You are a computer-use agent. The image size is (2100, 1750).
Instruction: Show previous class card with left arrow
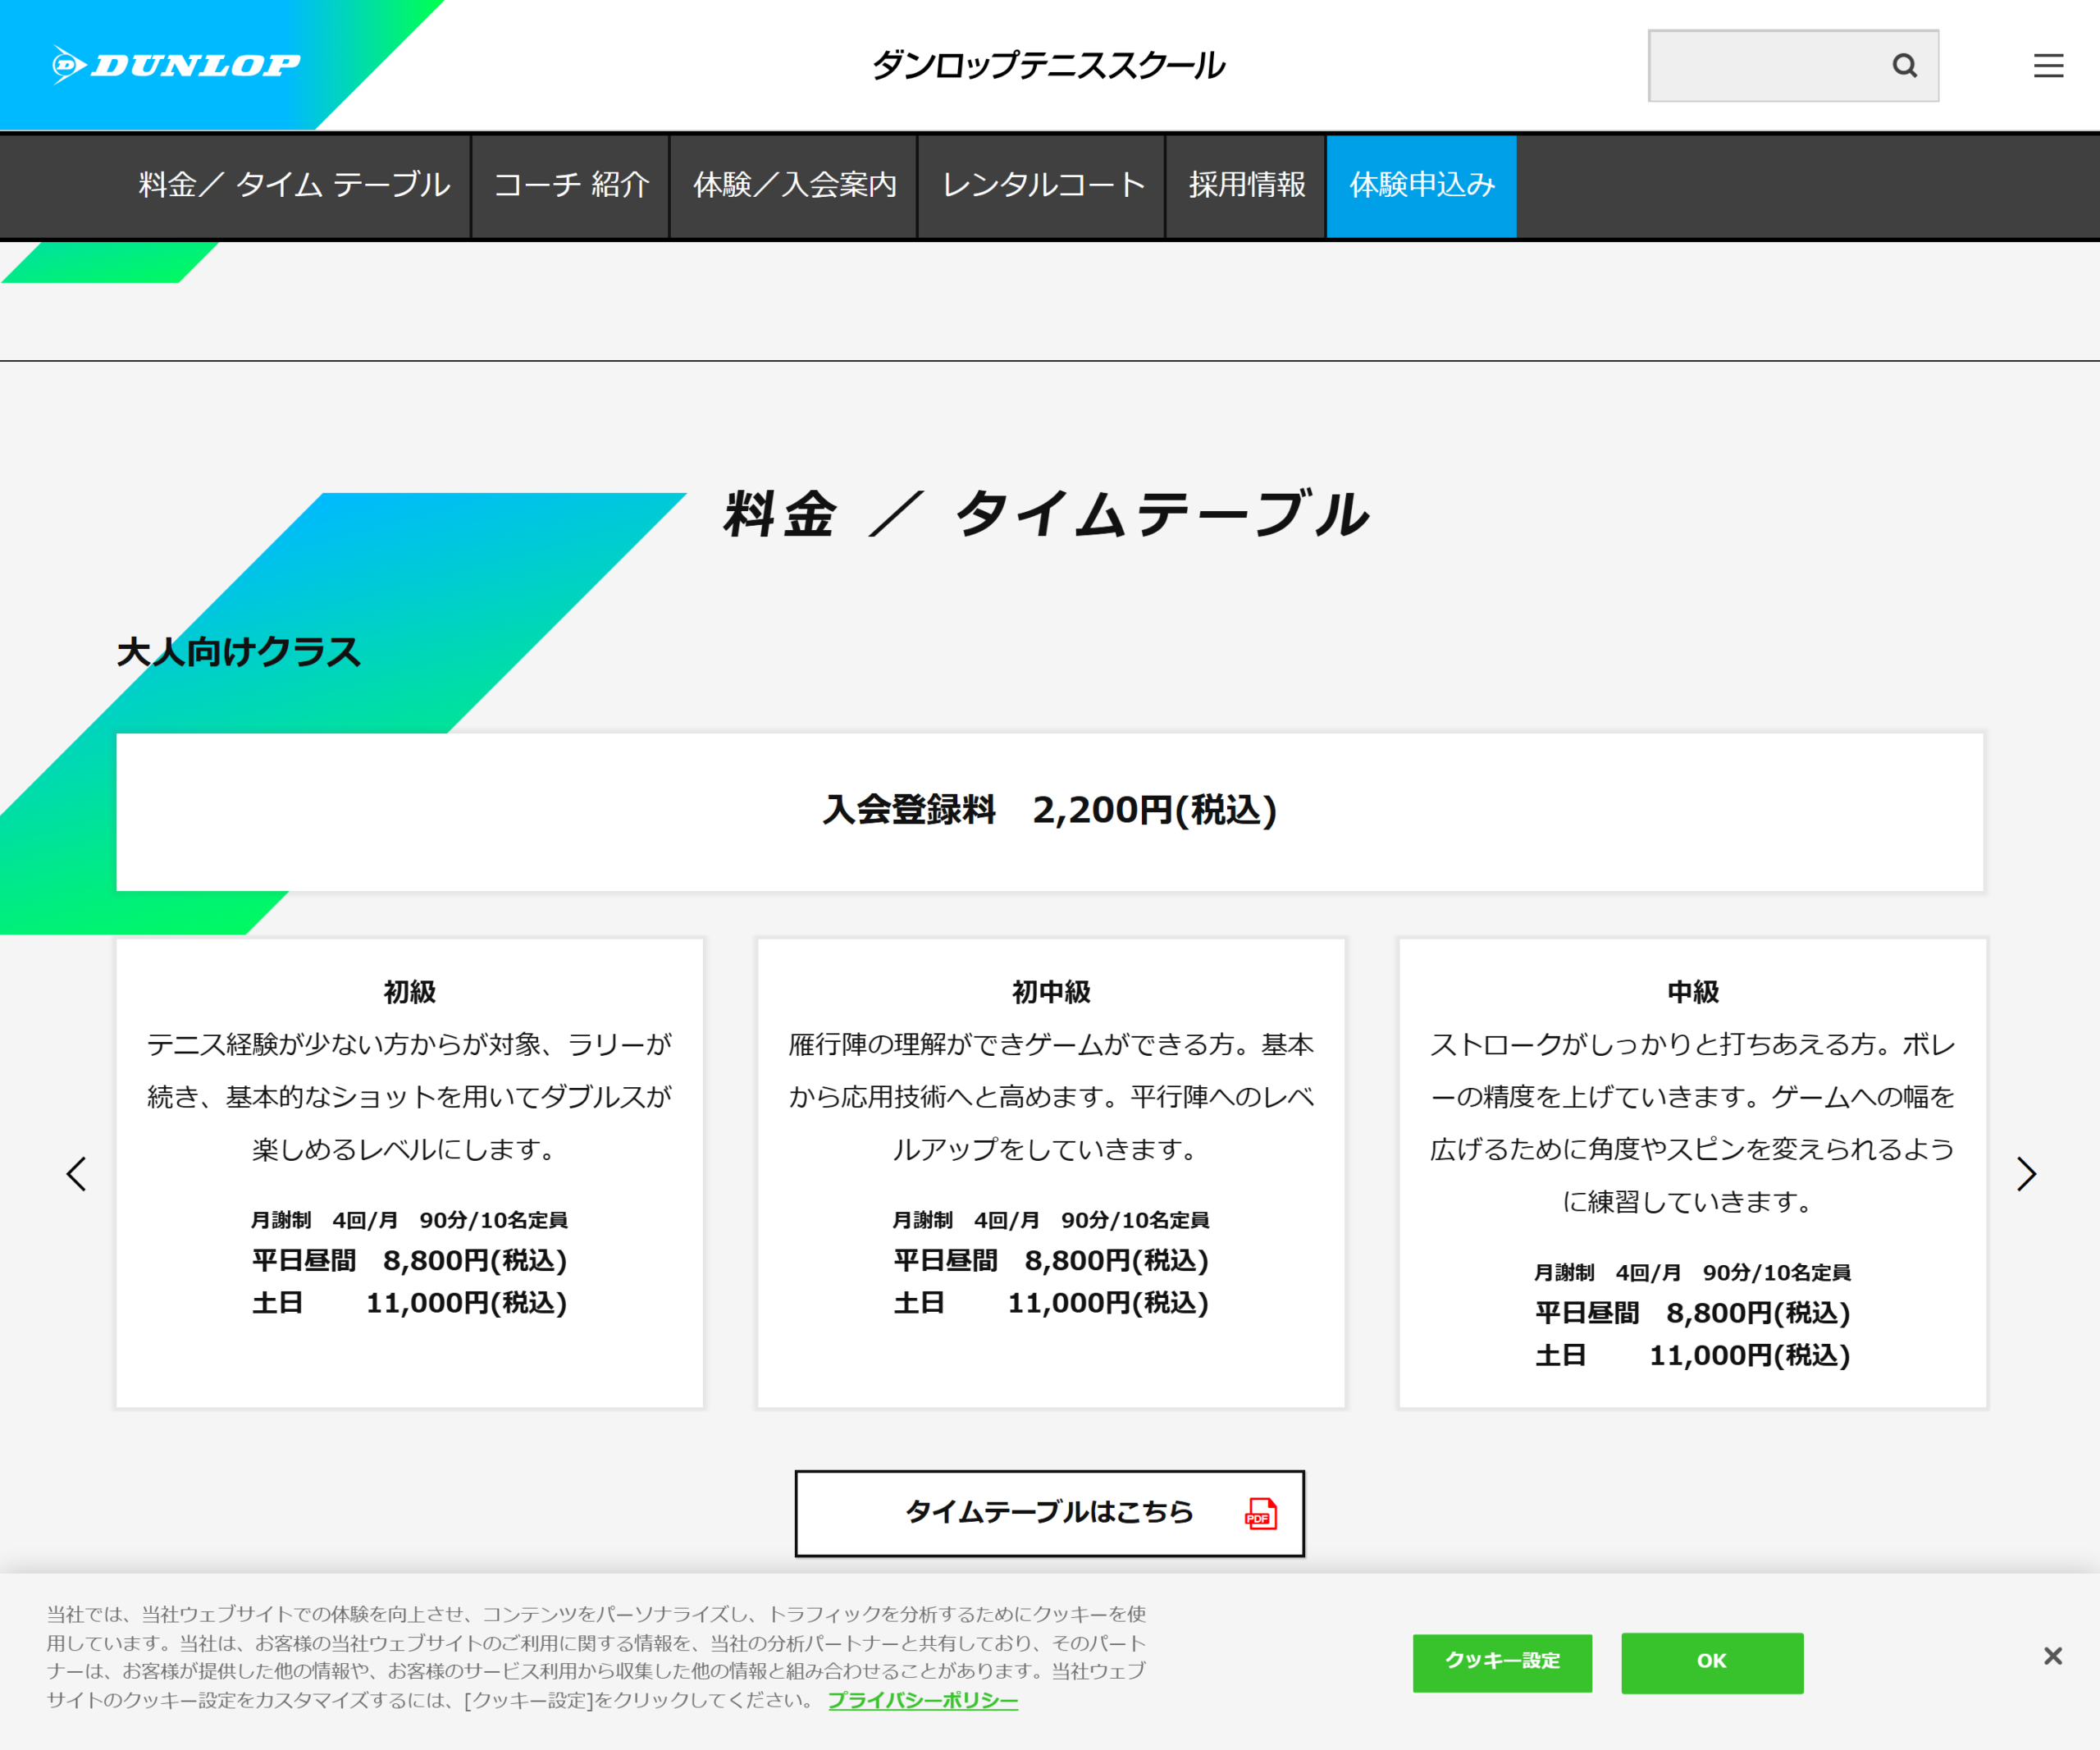(x=76, y=1173)
